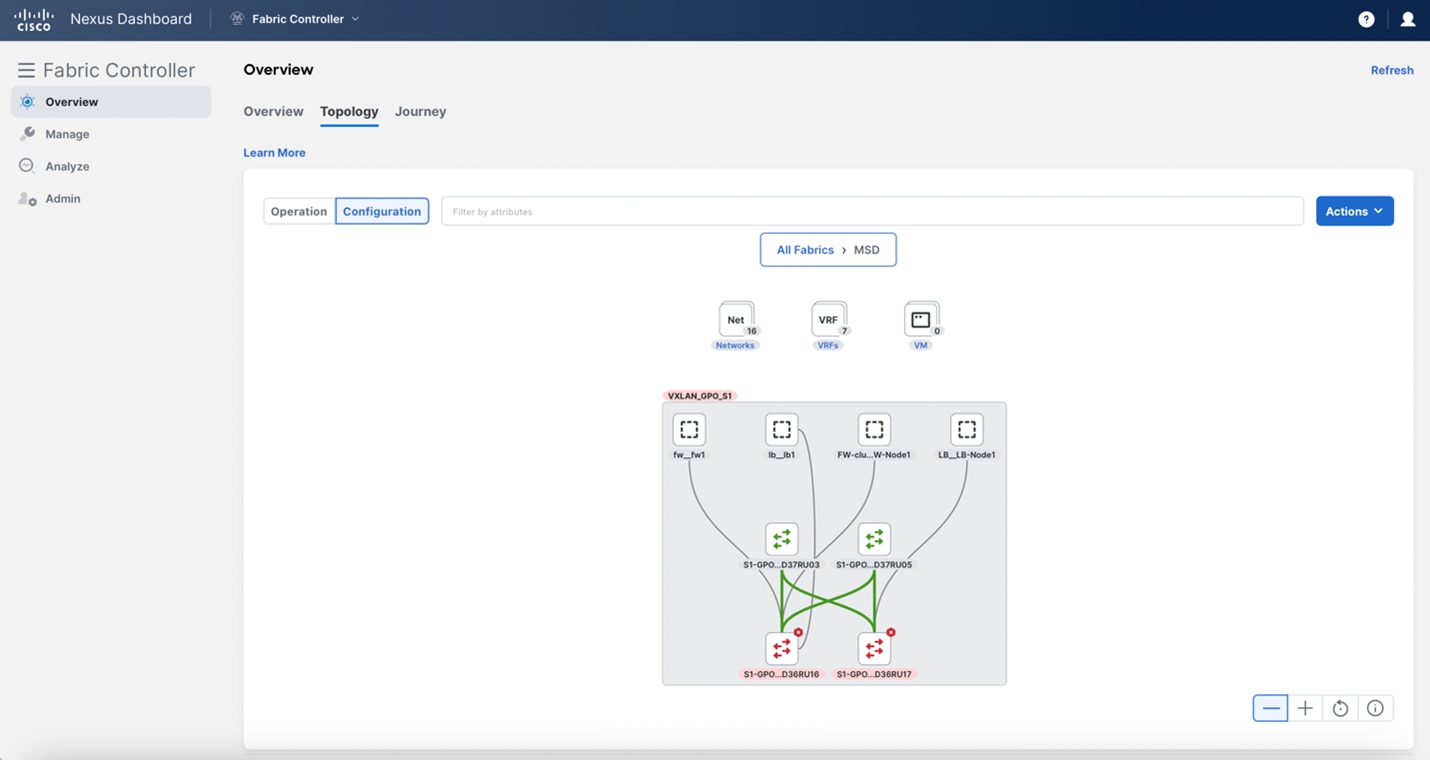Click the Fabric Controller service icon in header
Screen dimensions: 1430x760
point(237,19)
